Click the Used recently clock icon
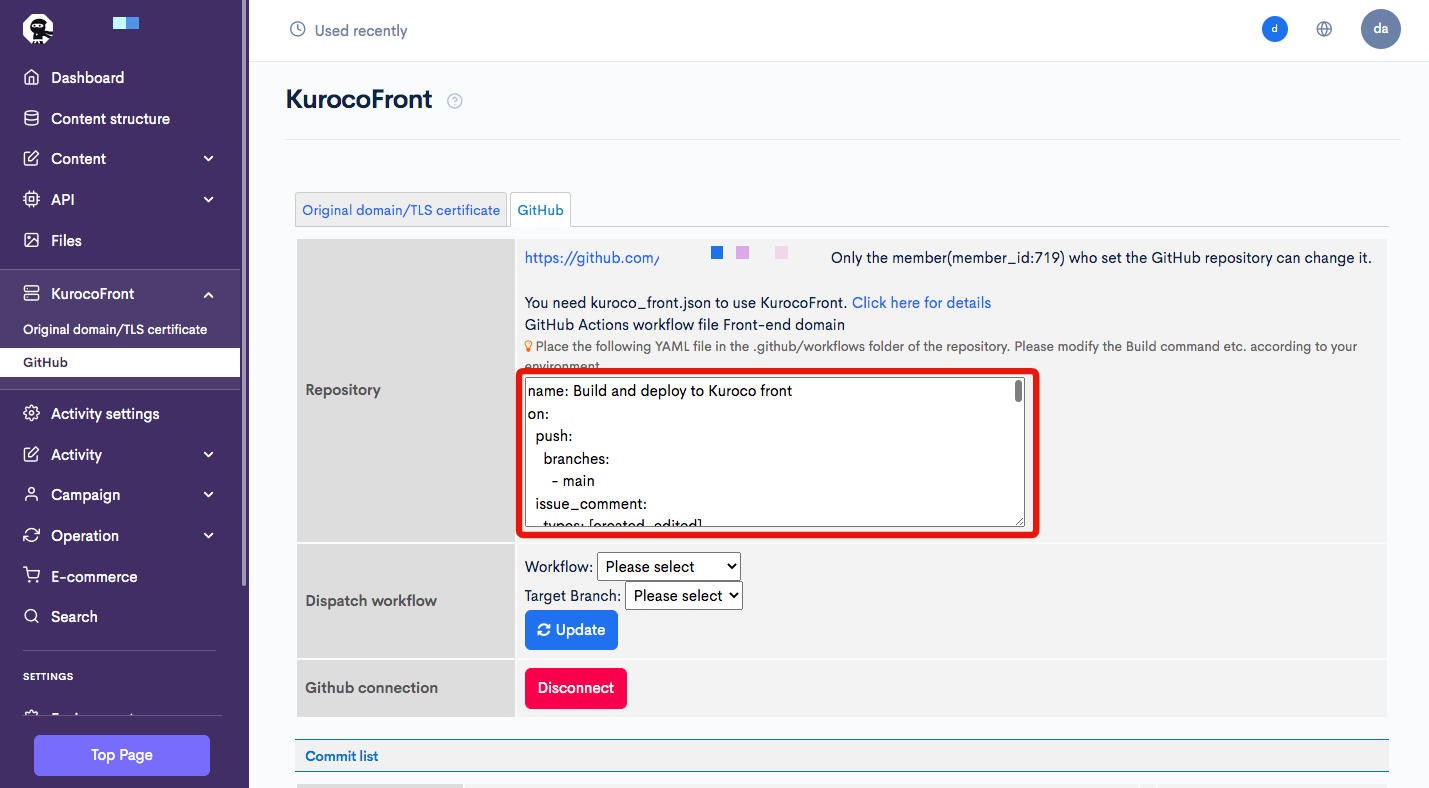The width and height of the screenshot is (1429, 788). pos(297,30)
